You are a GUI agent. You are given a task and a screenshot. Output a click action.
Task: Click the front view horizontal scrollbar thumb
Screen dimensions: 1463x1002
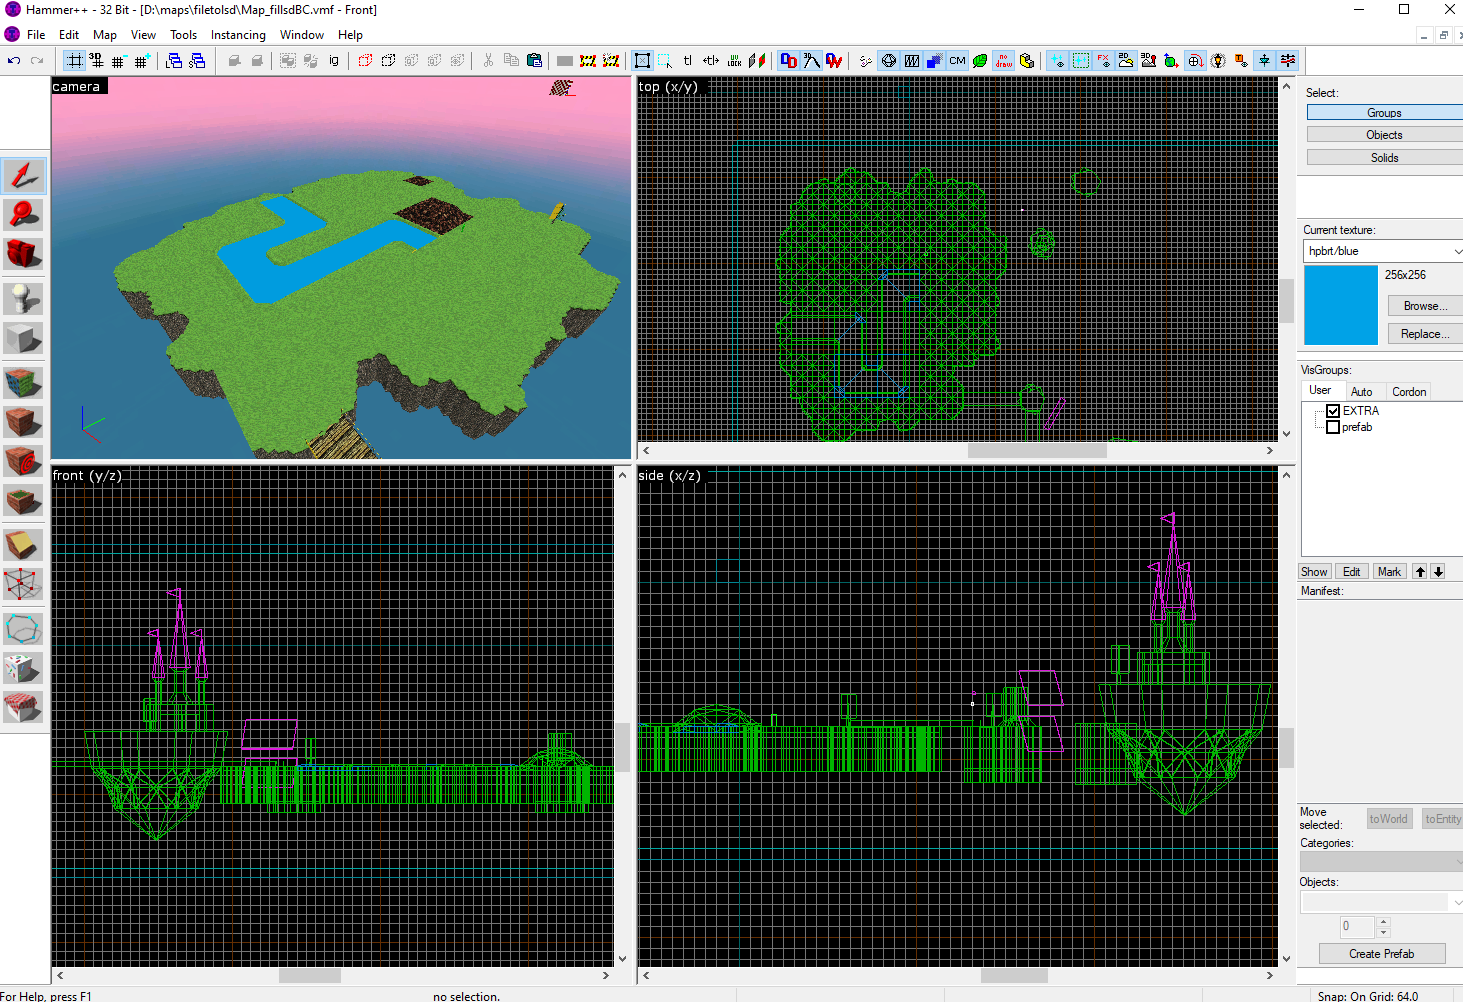click(310, 975)
